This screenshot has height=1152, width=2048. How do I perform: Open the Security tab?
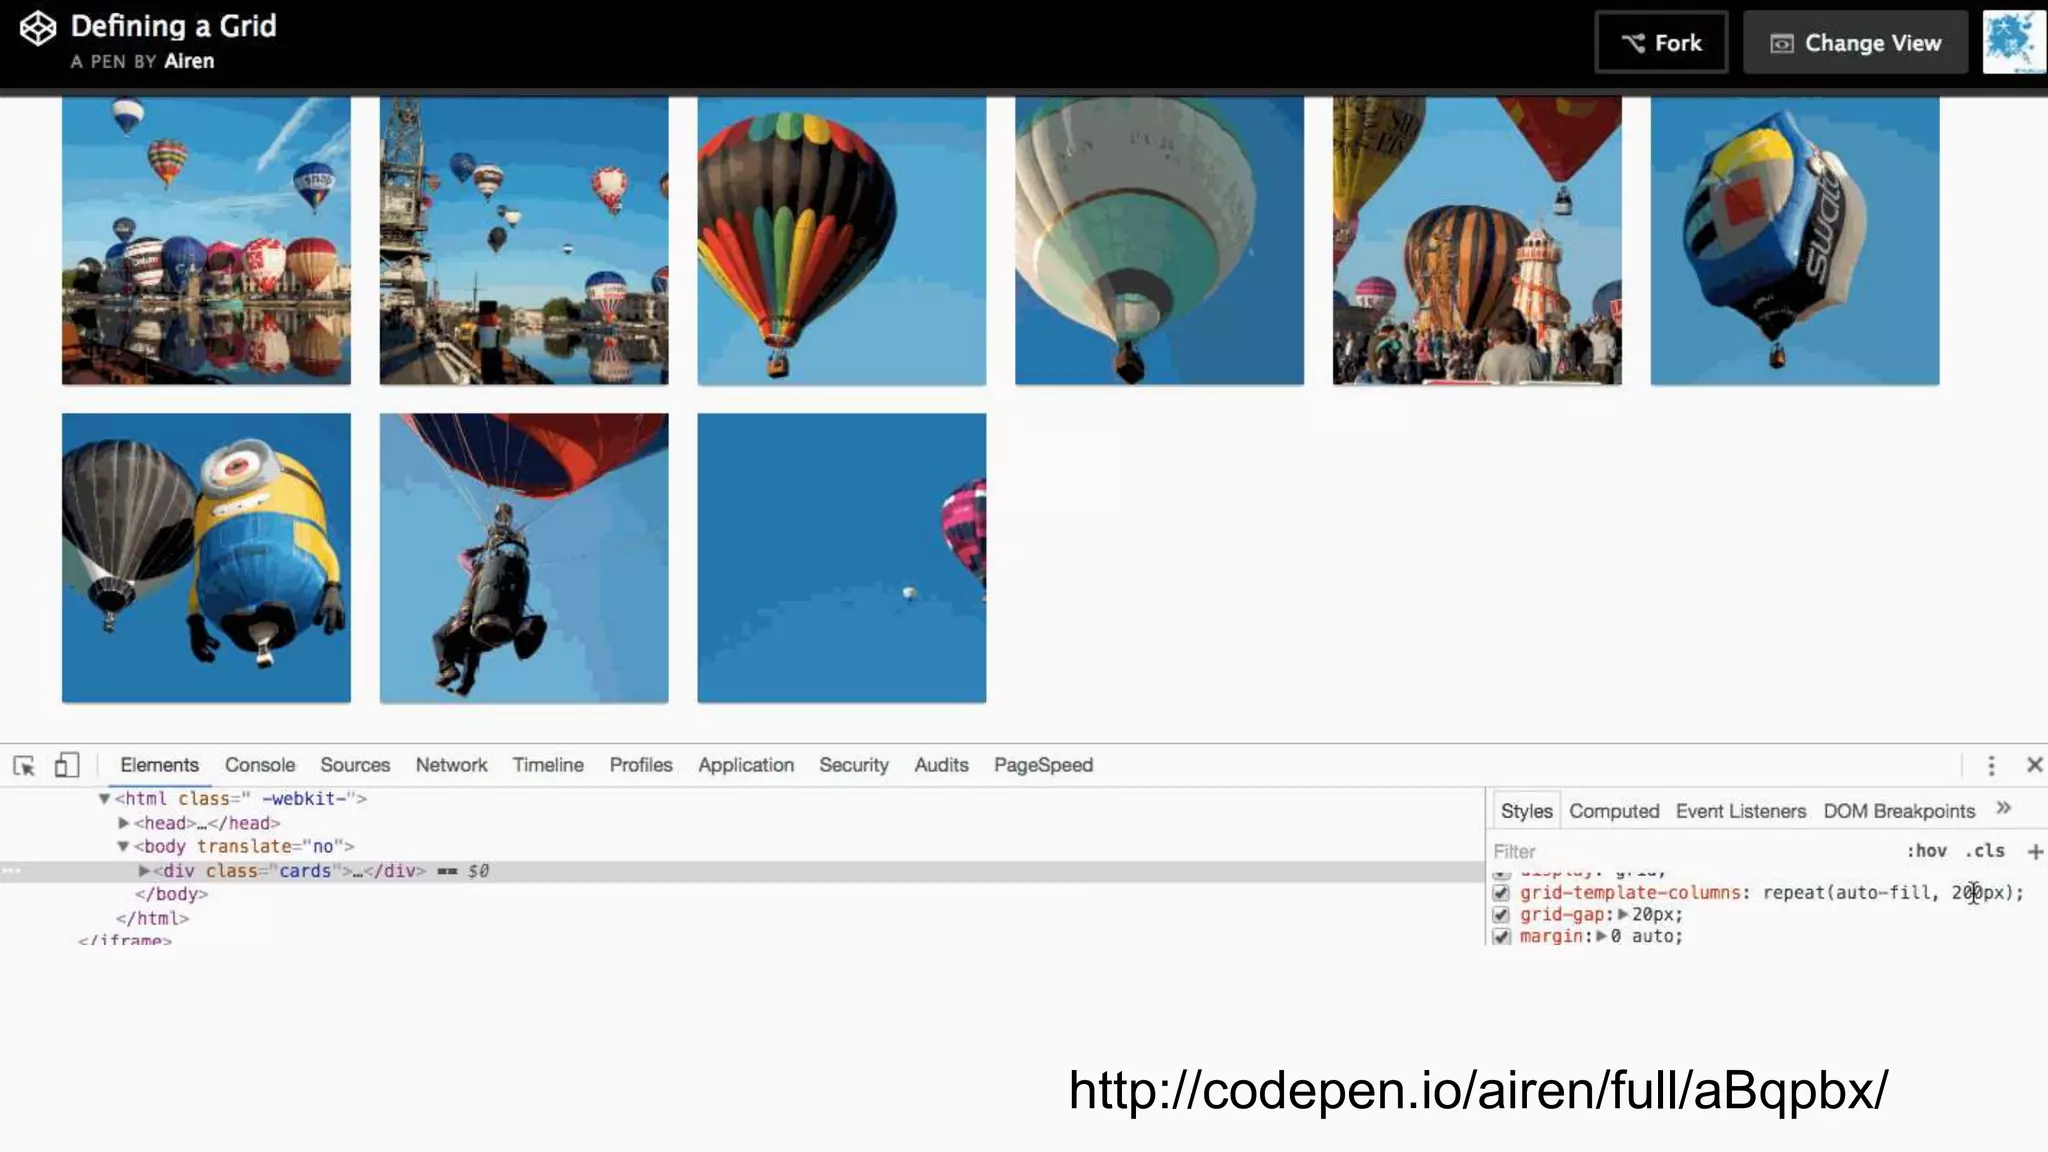pos(854,765)
